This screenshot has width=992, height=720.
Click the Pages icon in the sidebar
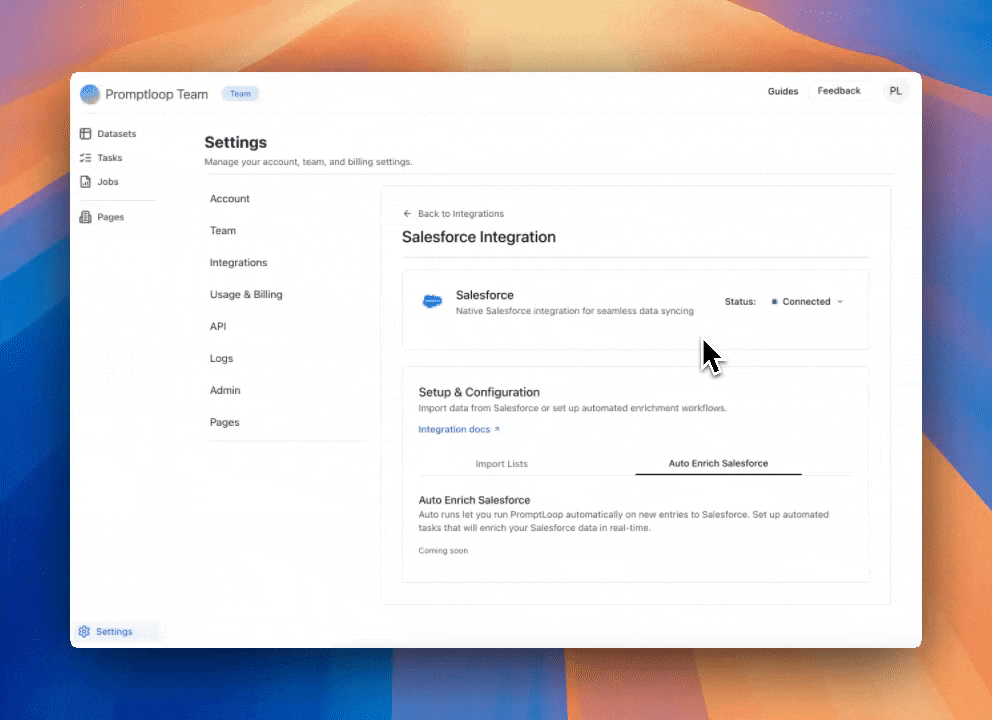click(x=85, y=217)
